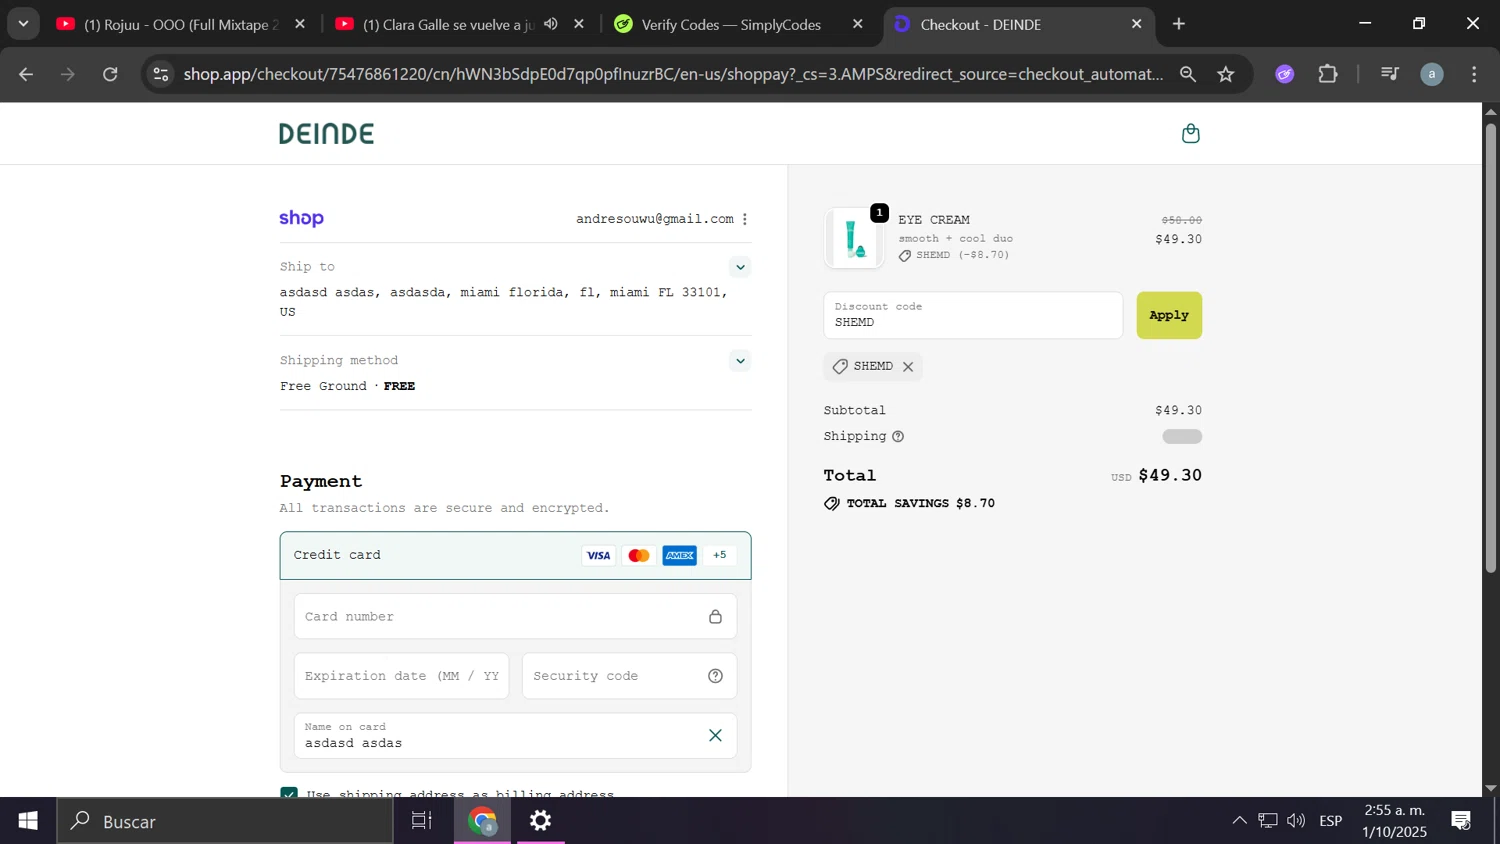Open the cart bag icon in header
Image resolution: width=1500 pixels, height=844 pixels.
click(1190, 133)
